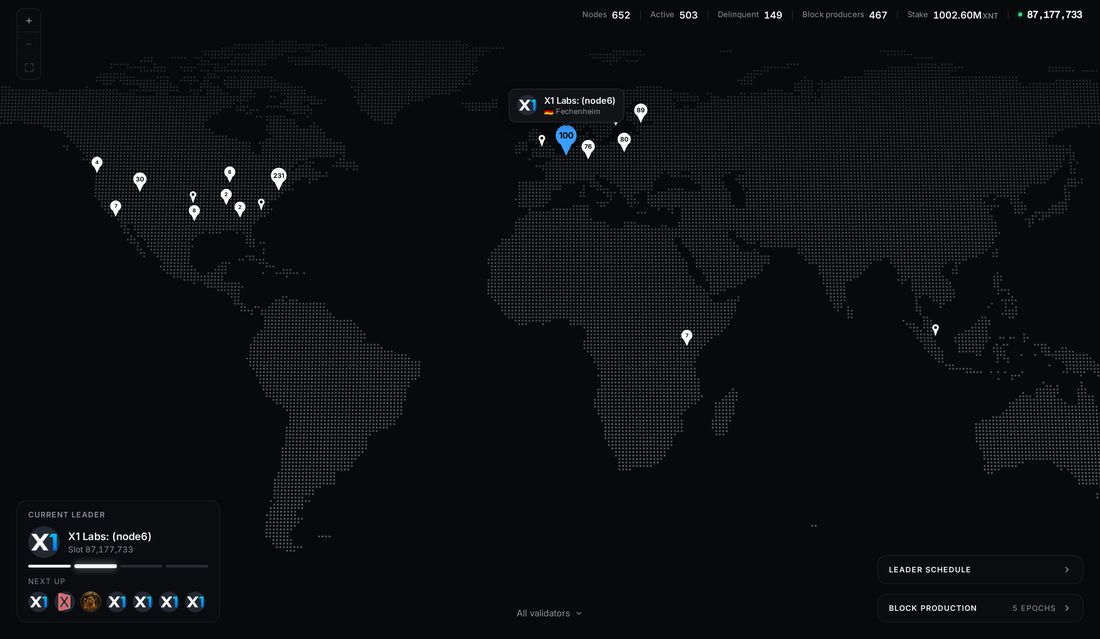Click the Block producers 467 stat
Screen dimensions: 1100x639
845,15
